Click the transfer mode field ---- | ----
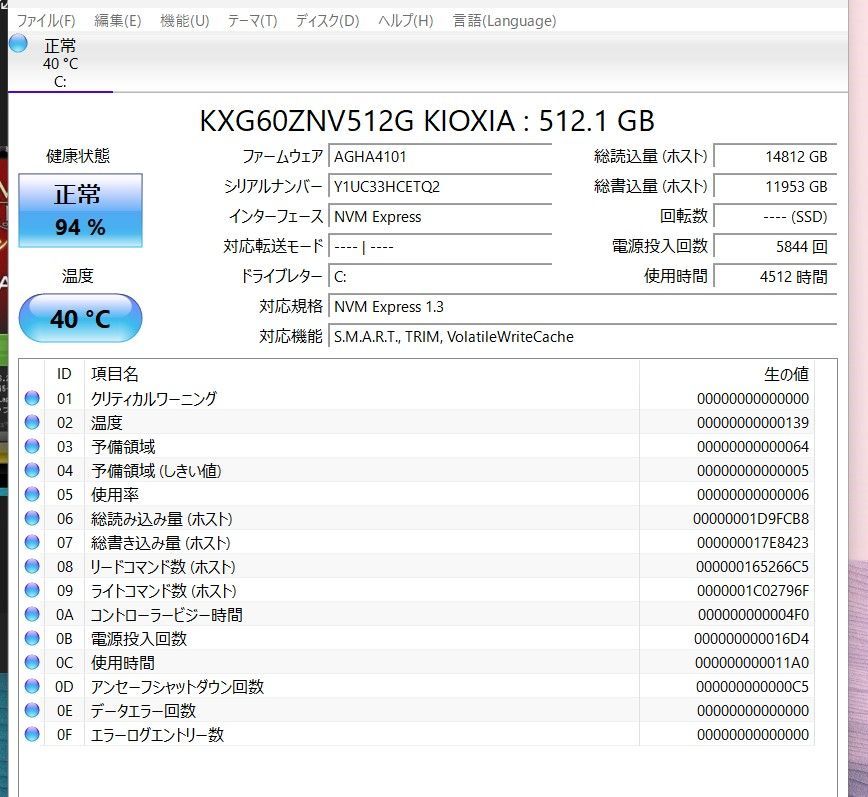This screenshot has width=868, height=797. pos(440,246)
